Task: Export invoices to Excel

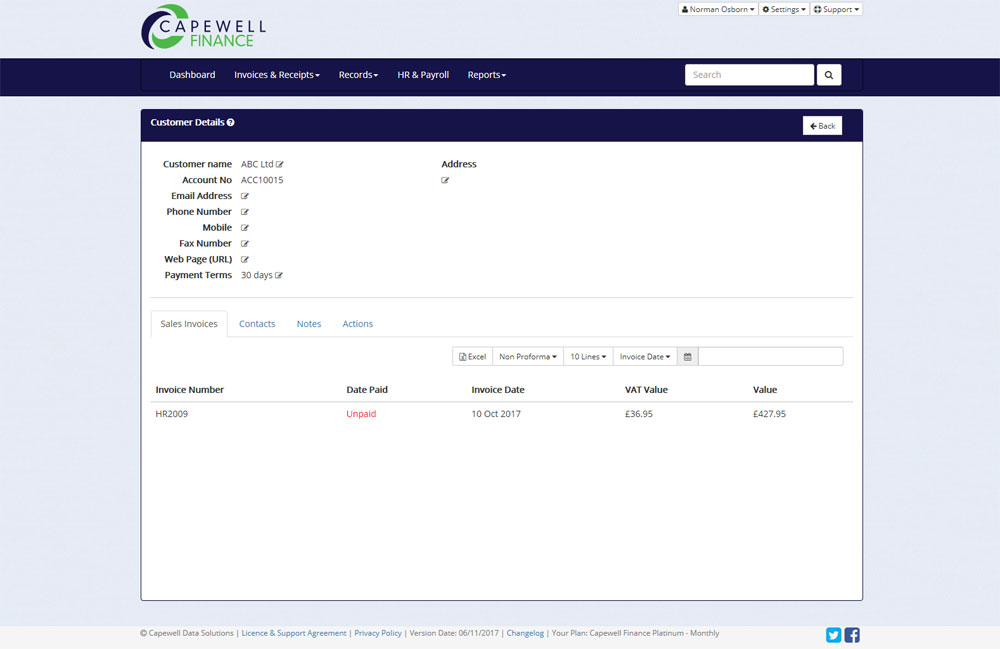Action: pyautogui.click(x=473, y=356)
